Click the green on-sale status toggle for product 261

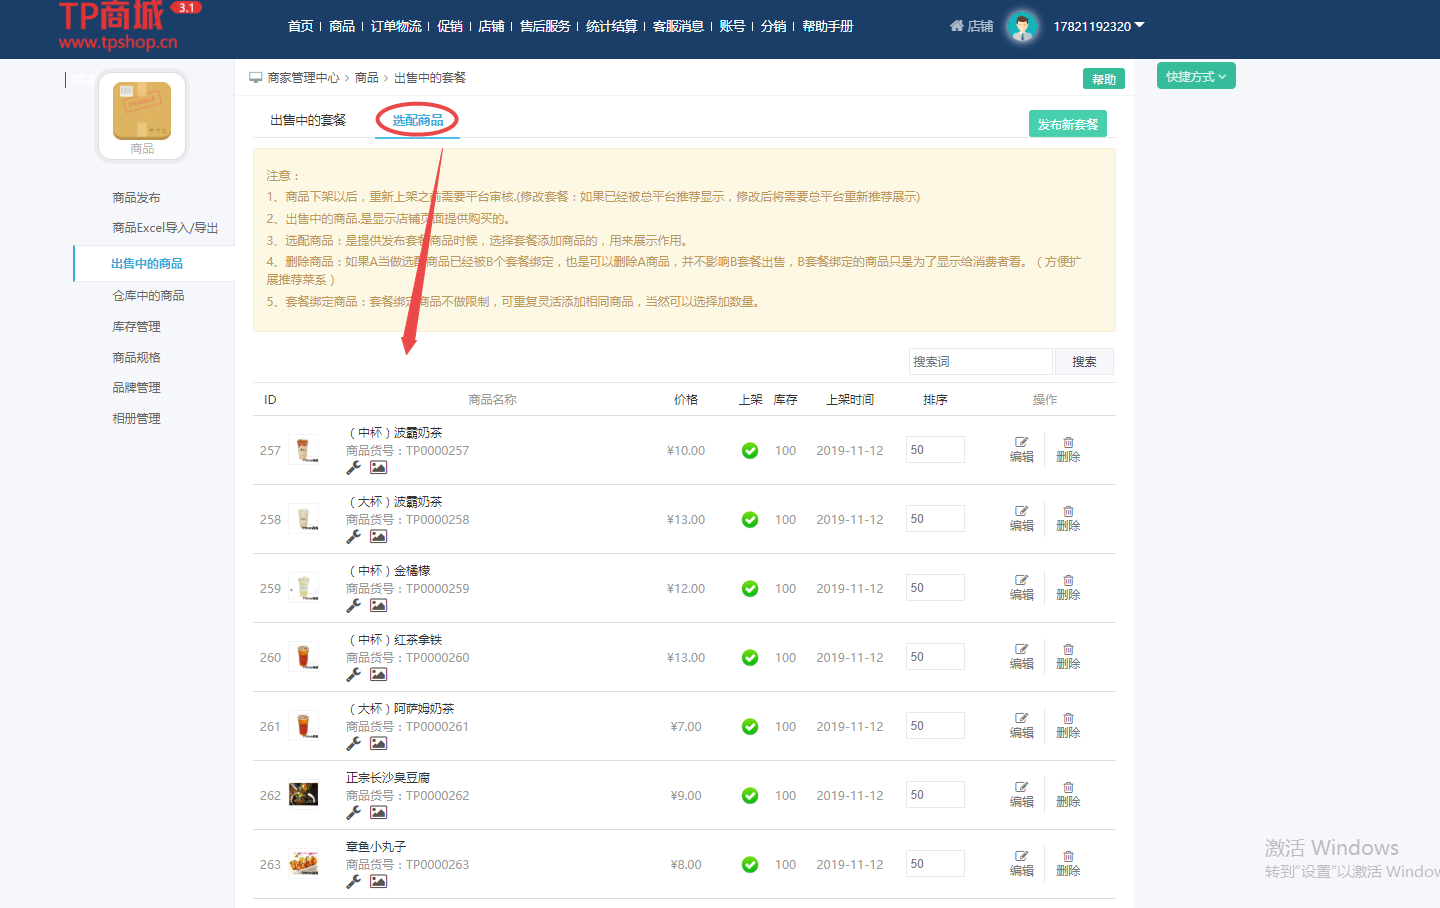(x=749, y=726)
